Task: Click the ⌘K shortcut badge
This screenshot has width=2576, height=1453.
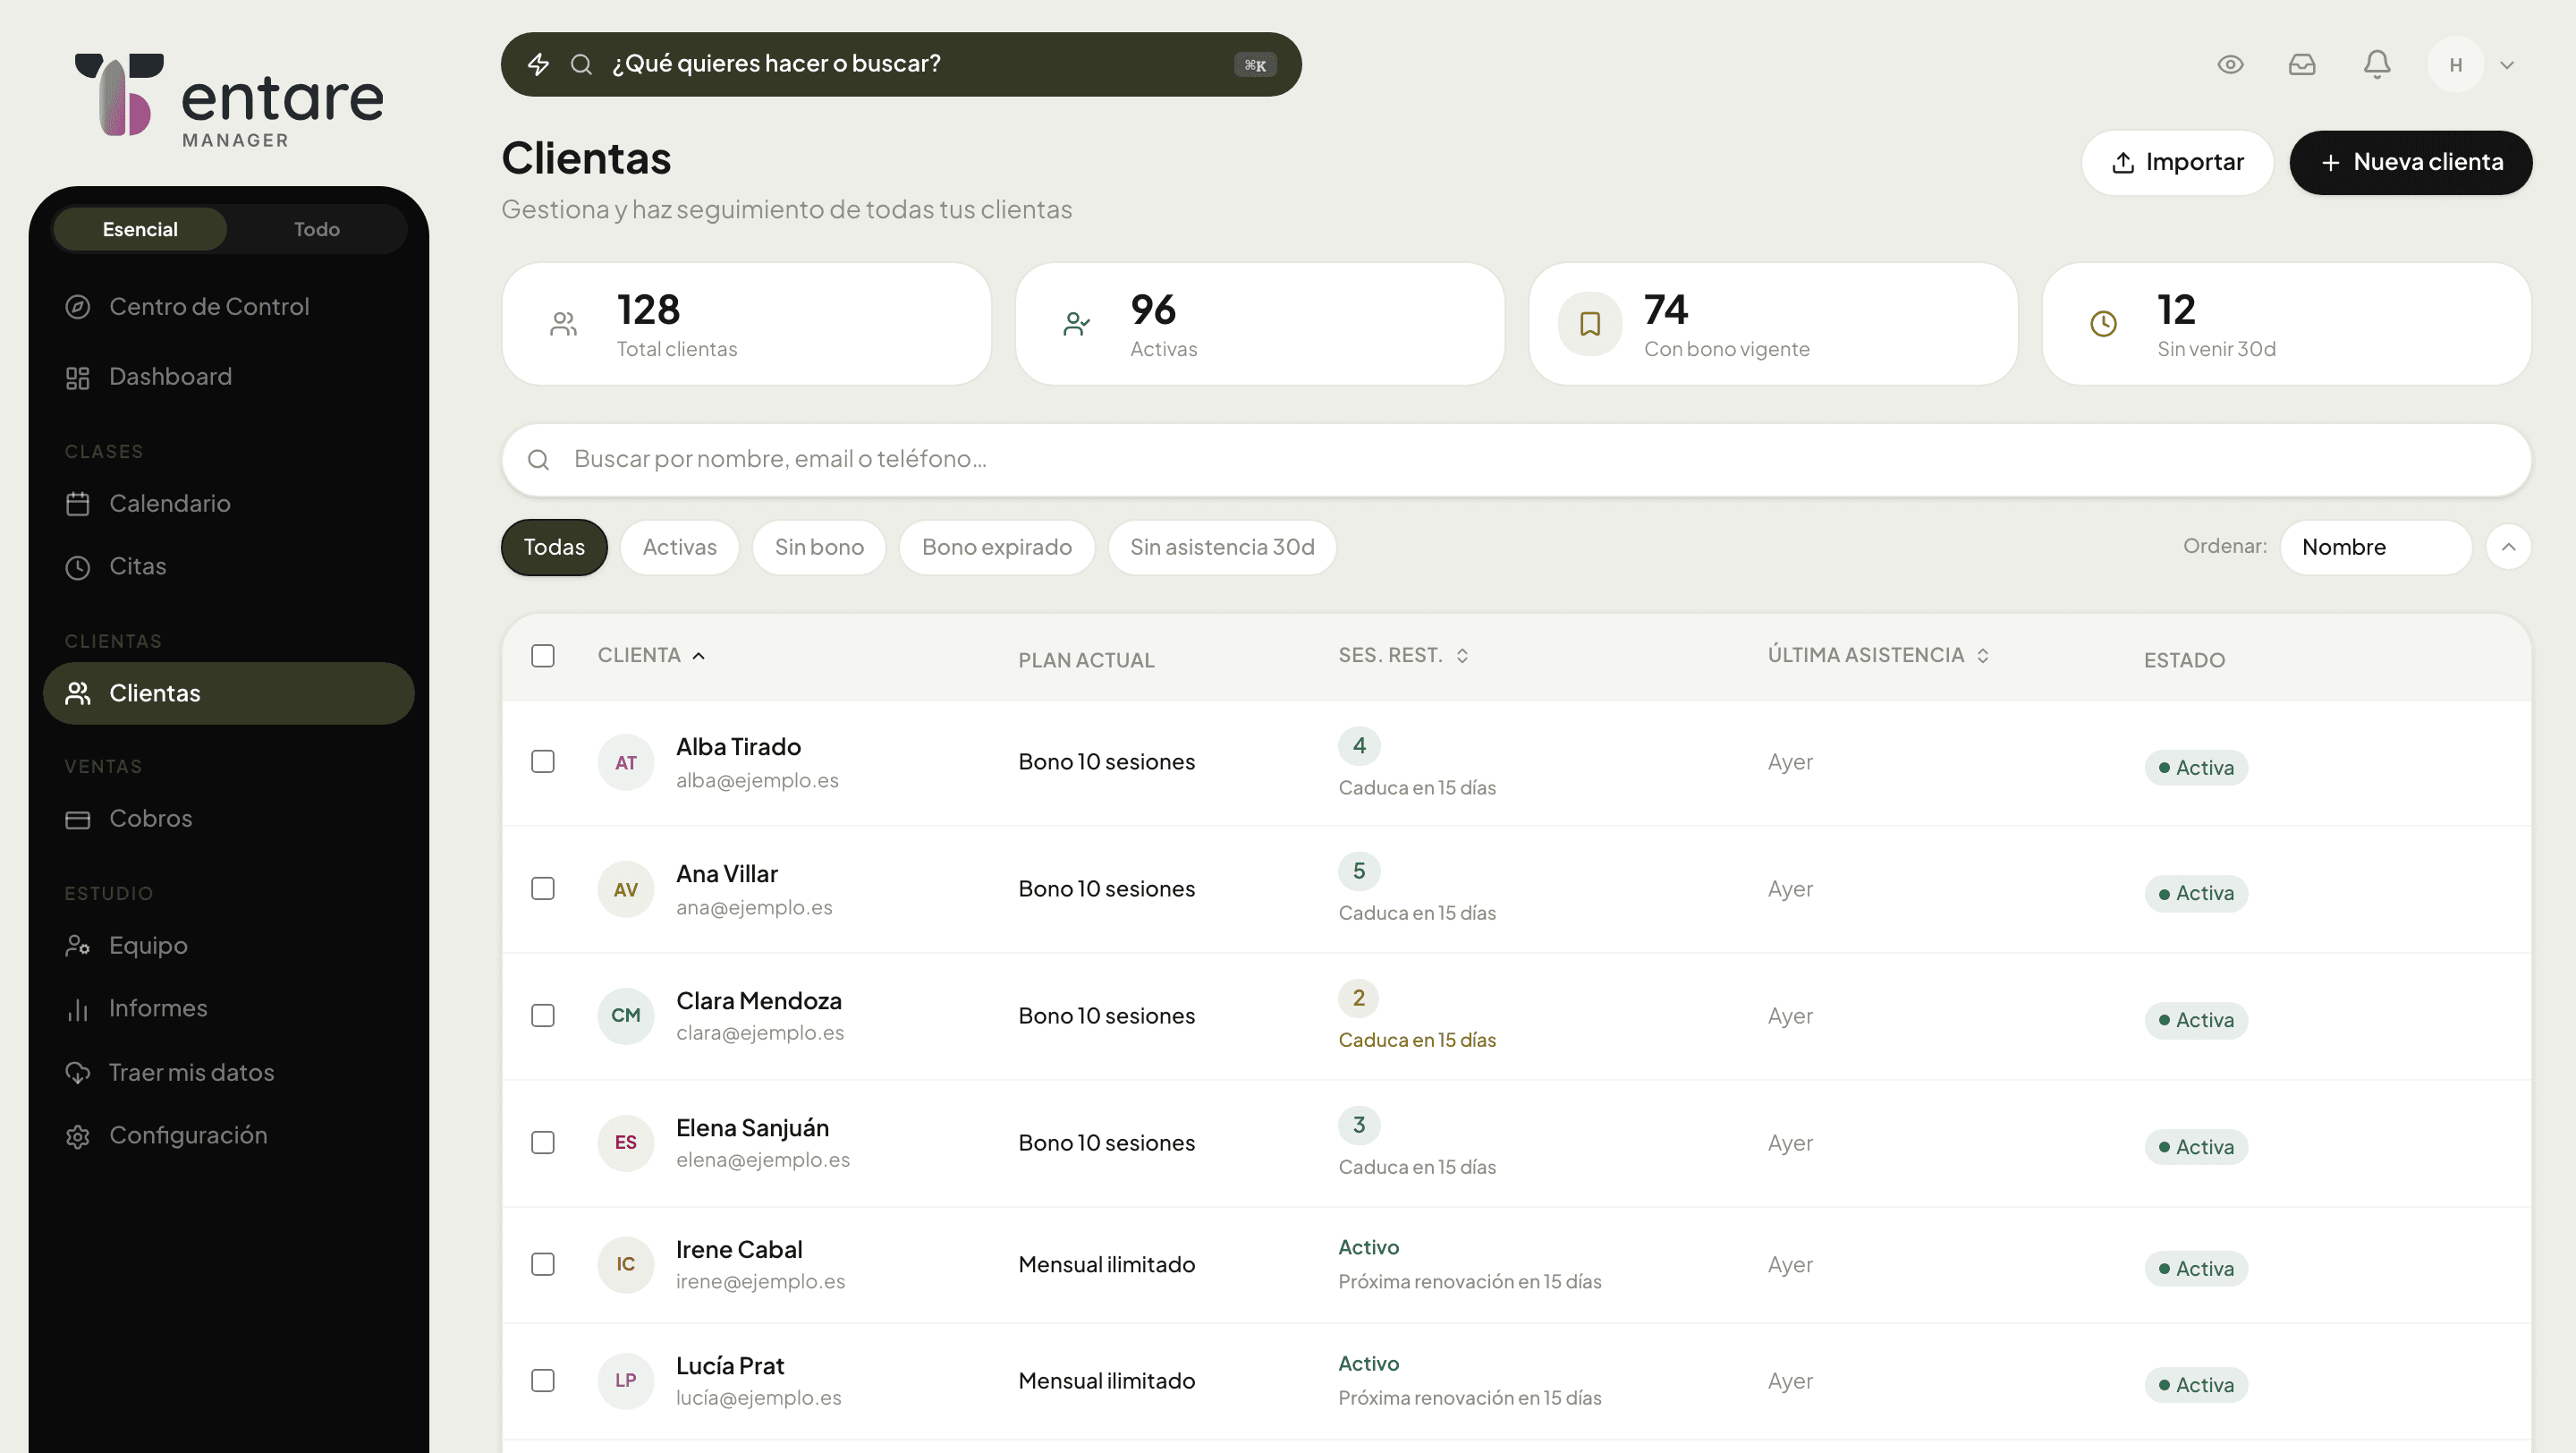Action: [x=1255, y=65]
